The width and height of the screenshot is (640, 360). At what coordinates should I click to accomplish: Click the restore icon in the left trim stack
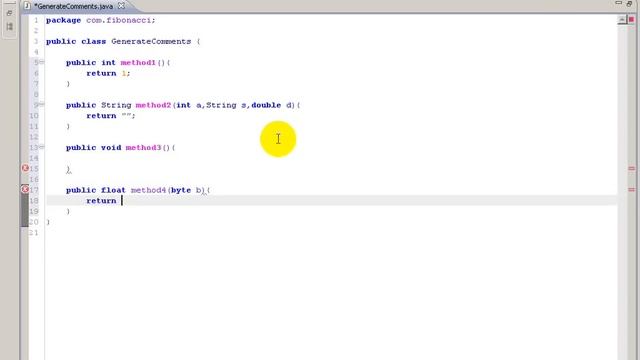(9, 13)
